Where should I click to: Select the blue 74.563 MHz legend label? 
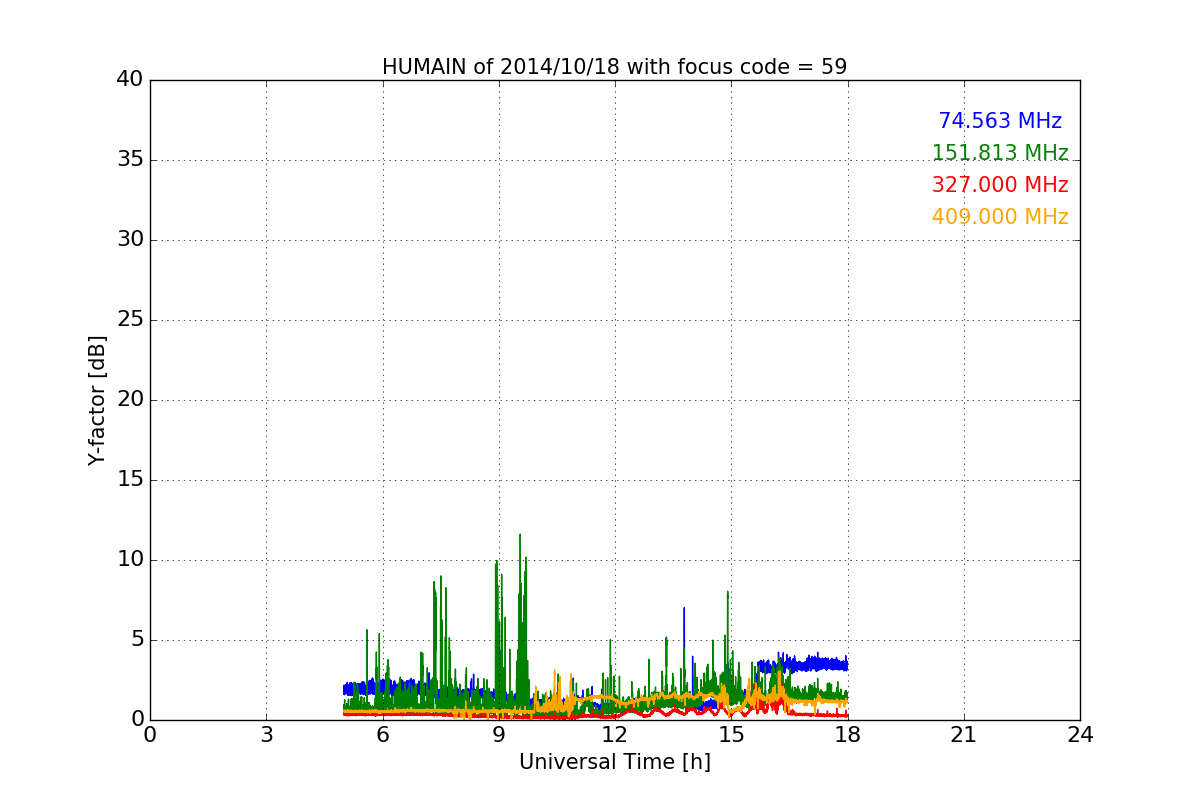1000,121
